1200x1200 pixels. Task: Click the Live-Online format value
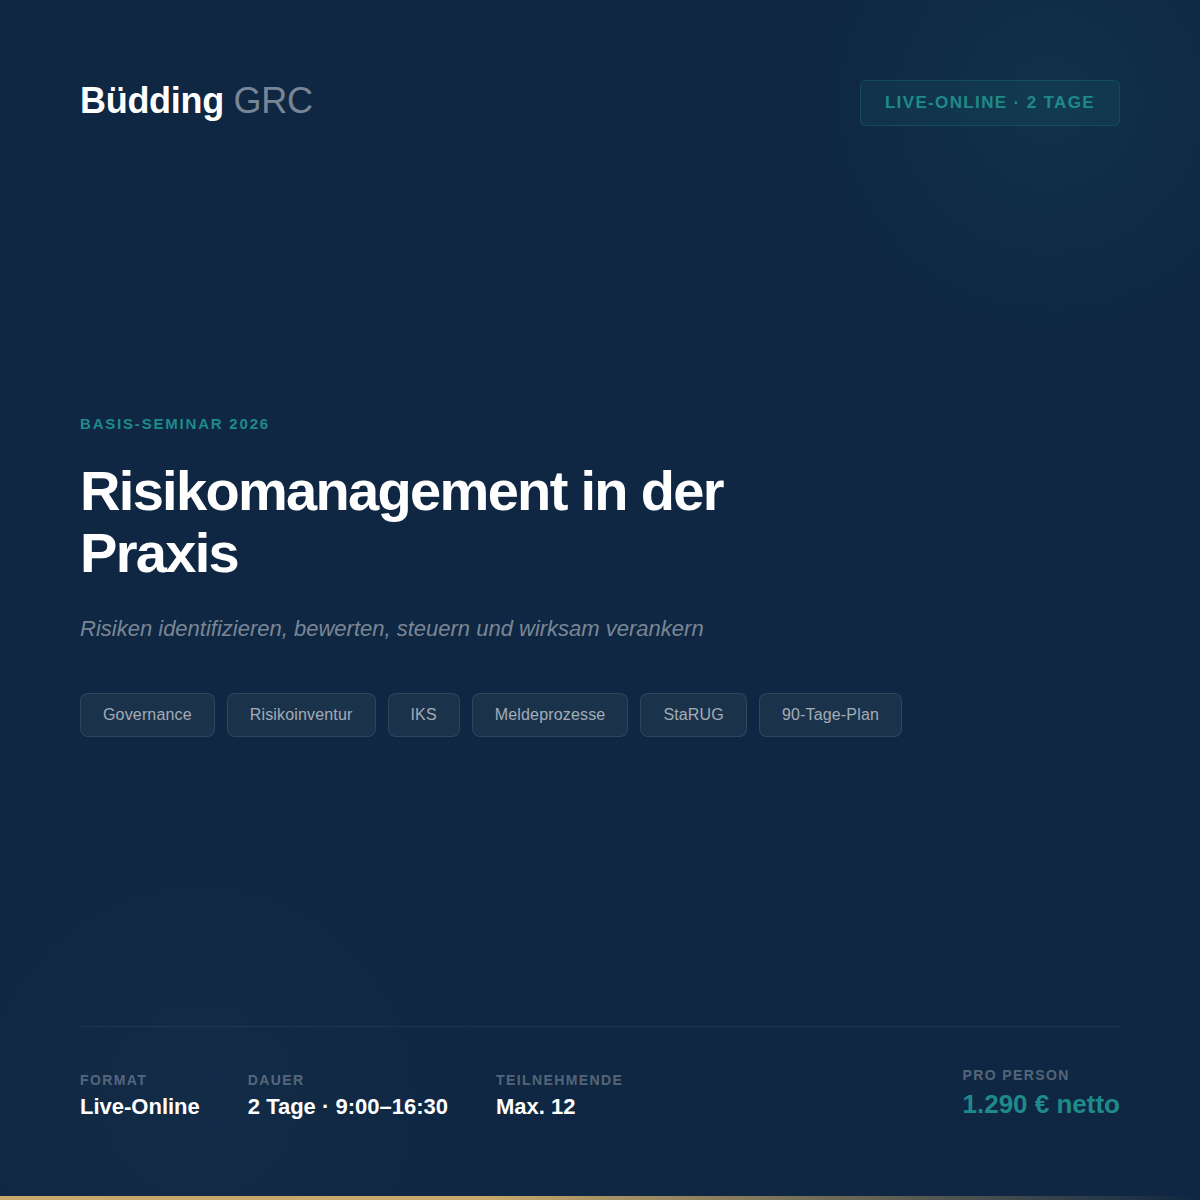[140, 1107]
